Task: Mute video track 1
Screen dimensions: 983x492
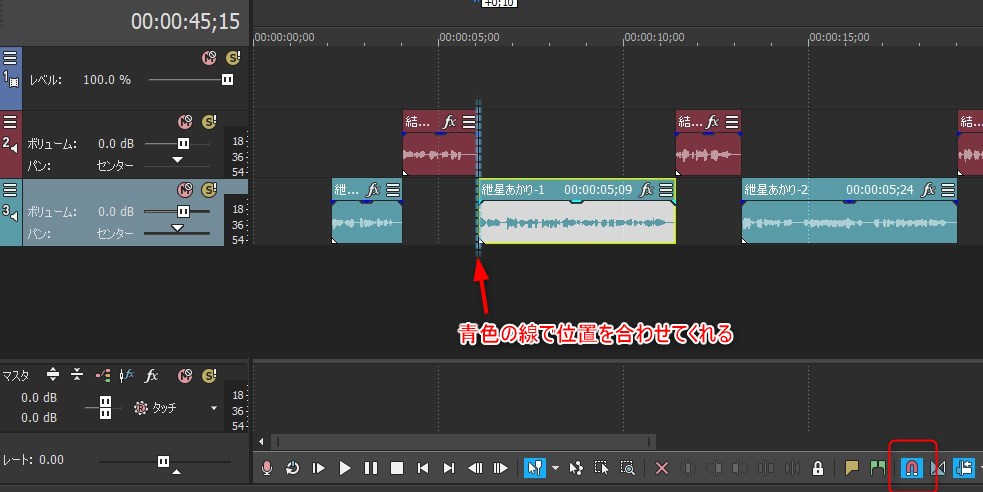Action: coord(209,58)
